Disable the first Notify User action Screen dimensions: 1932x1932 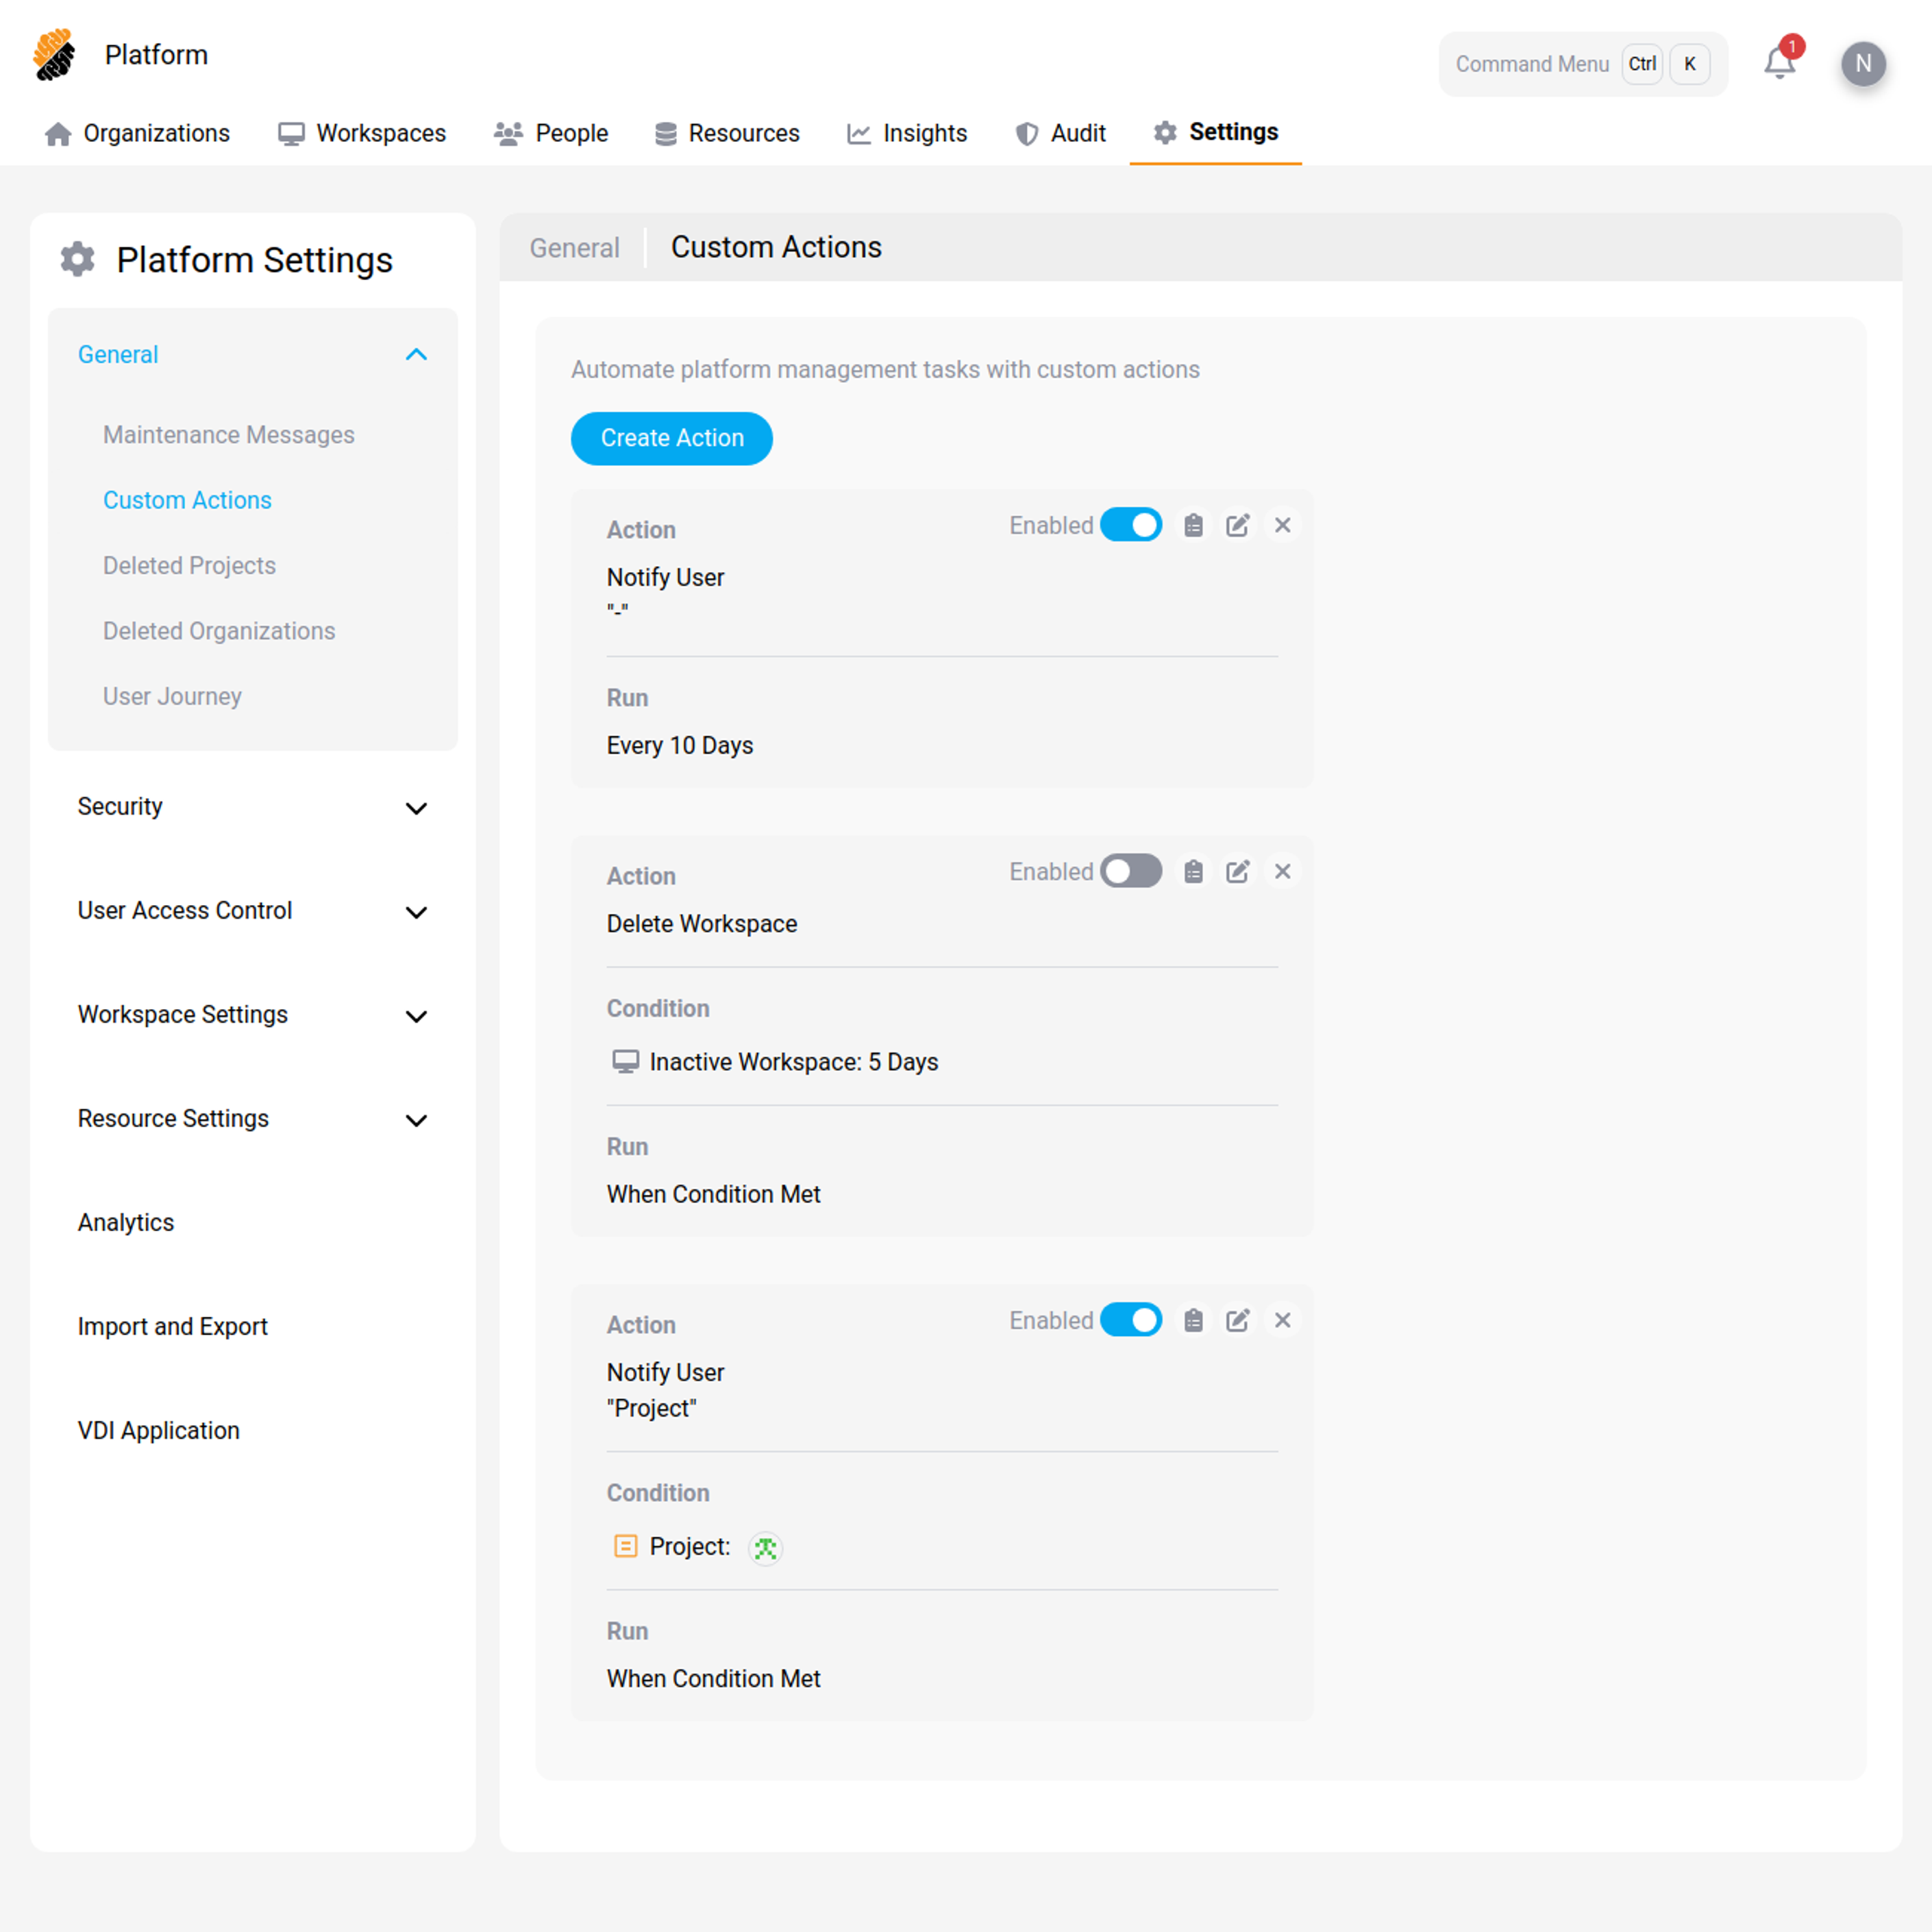(1131, 524)
